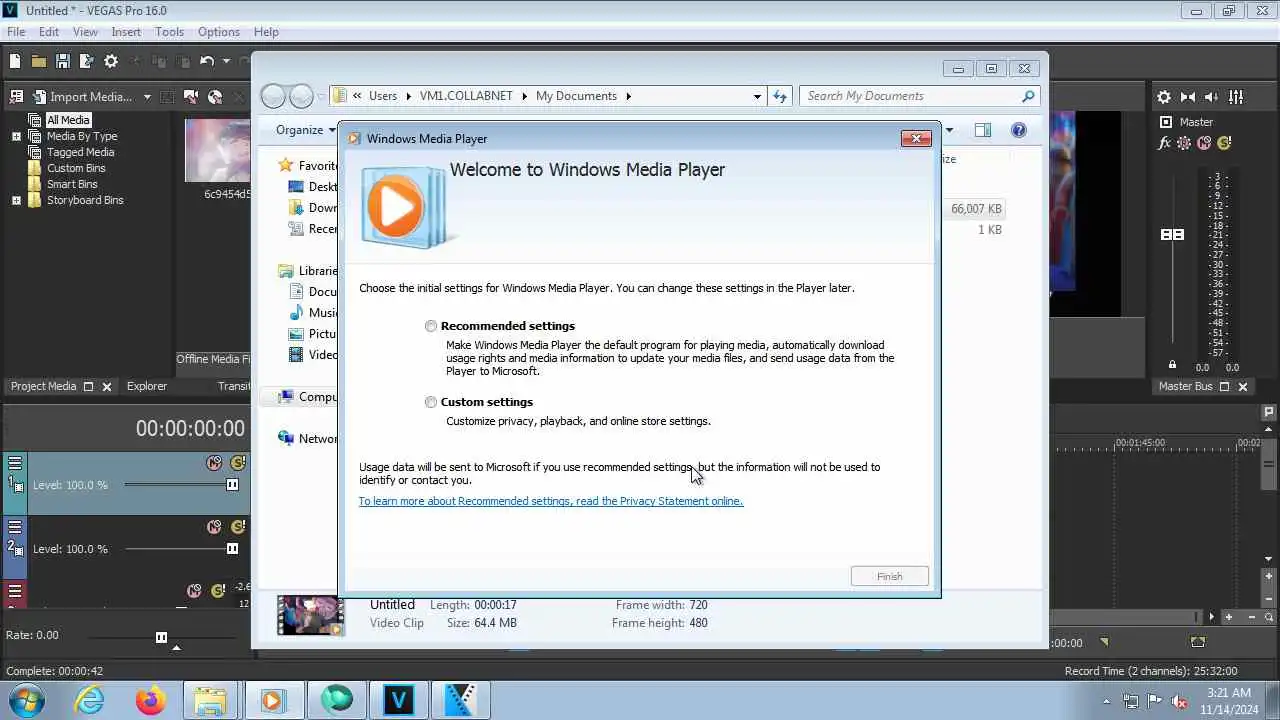Click the Finish button
1280x720 pixels.
pos(889,576)
